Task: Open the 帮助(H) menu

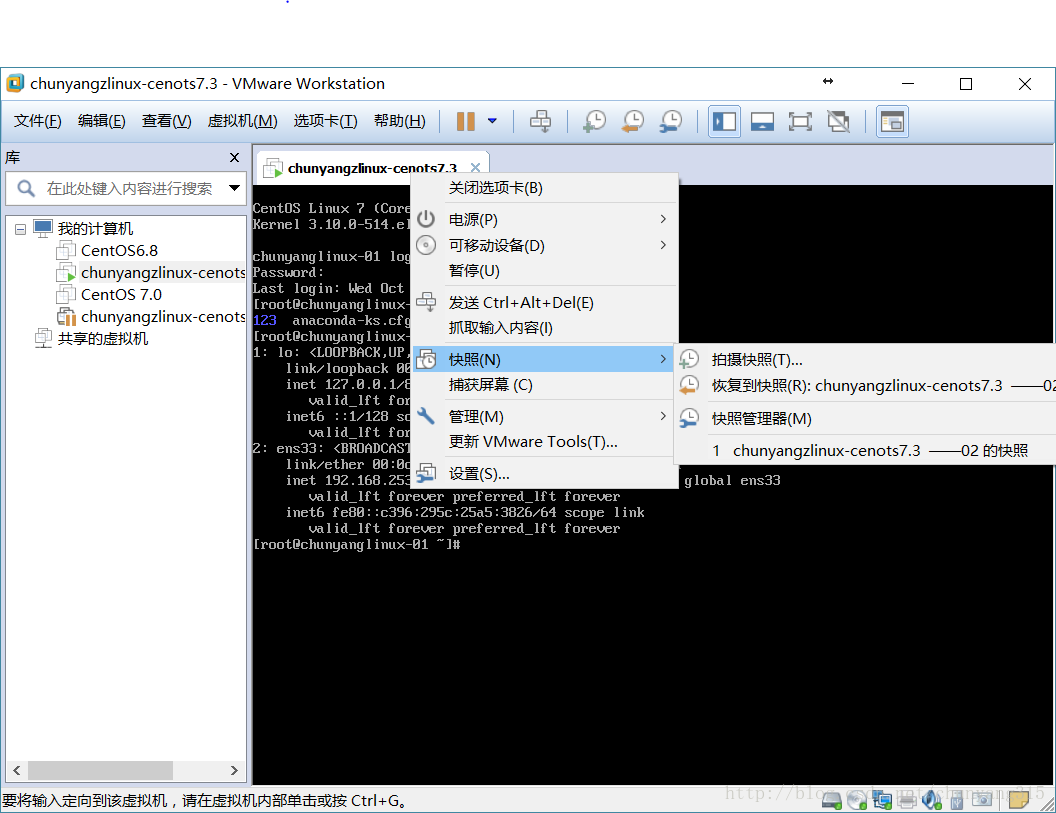Action: coord(399,121)
